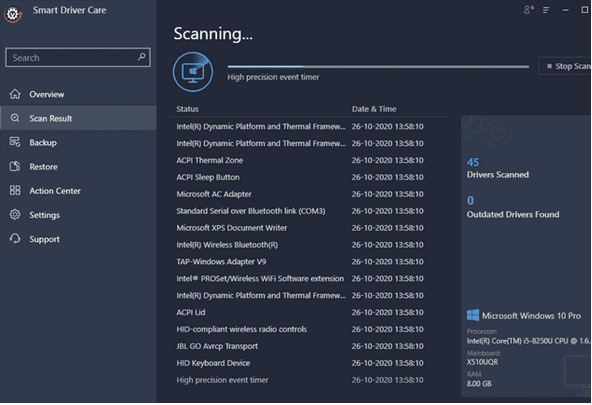Go to the Backup section
The height and width of the screenshot is (405, 592).
click(x=79, y=142)
